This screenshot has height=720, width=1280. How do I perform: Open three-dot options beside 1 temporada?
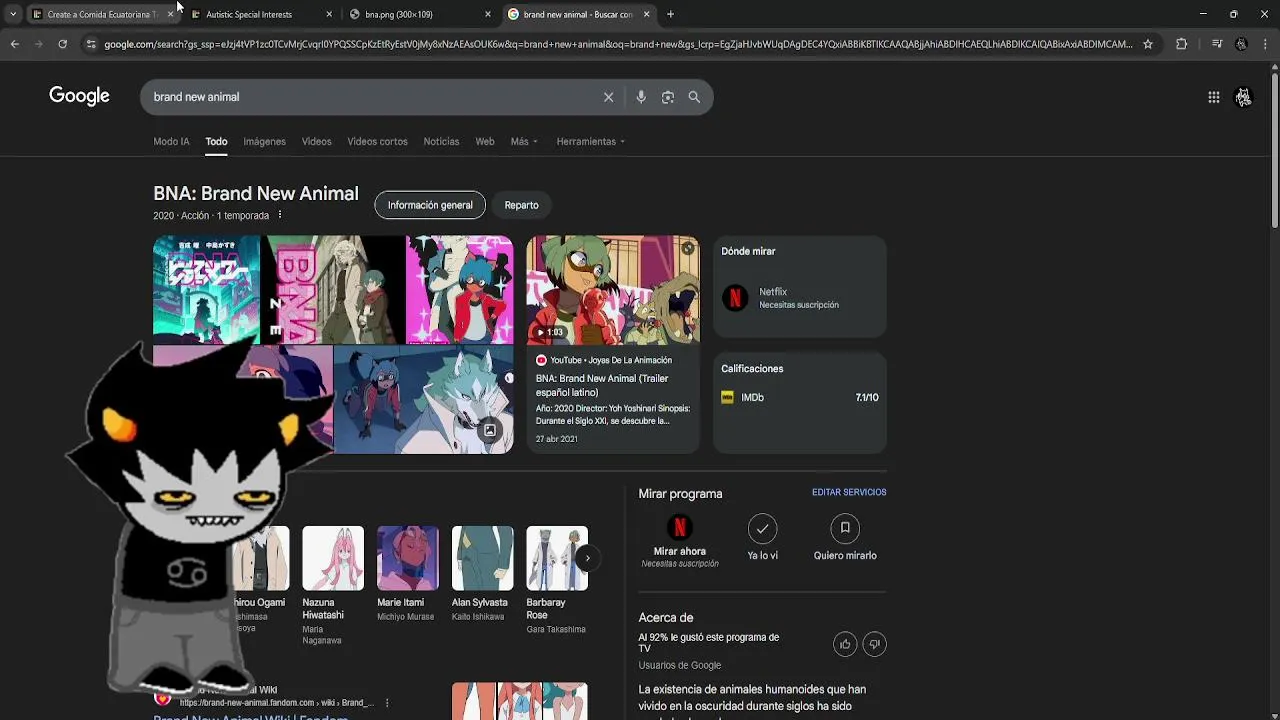click(x=280, y=215)
